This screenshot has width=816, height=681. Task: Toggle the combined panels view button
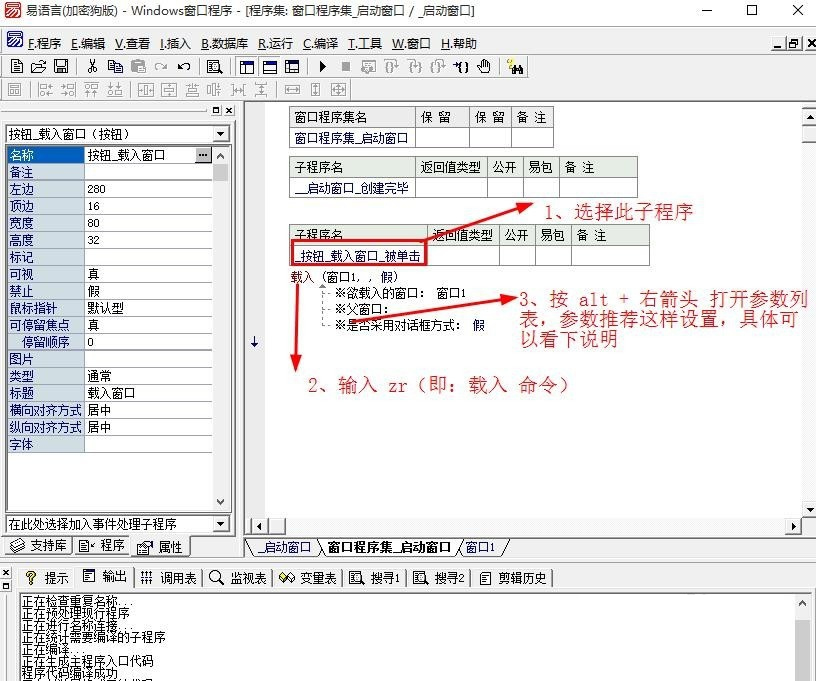(x=292, y=67)
